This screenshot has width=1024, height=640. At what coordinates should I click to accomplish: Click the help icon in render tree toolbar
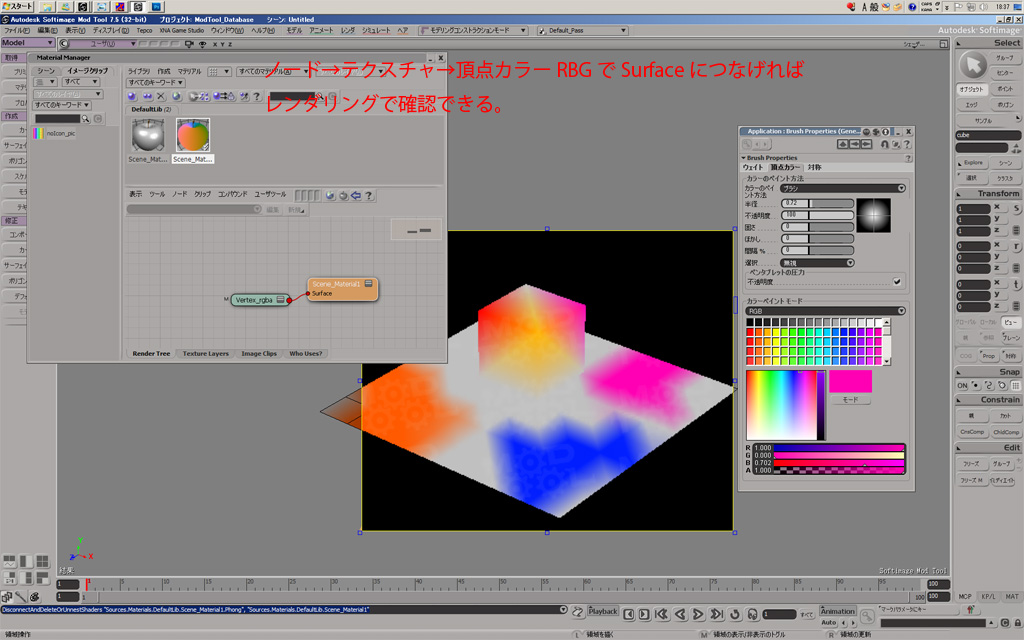coord(369,195)
